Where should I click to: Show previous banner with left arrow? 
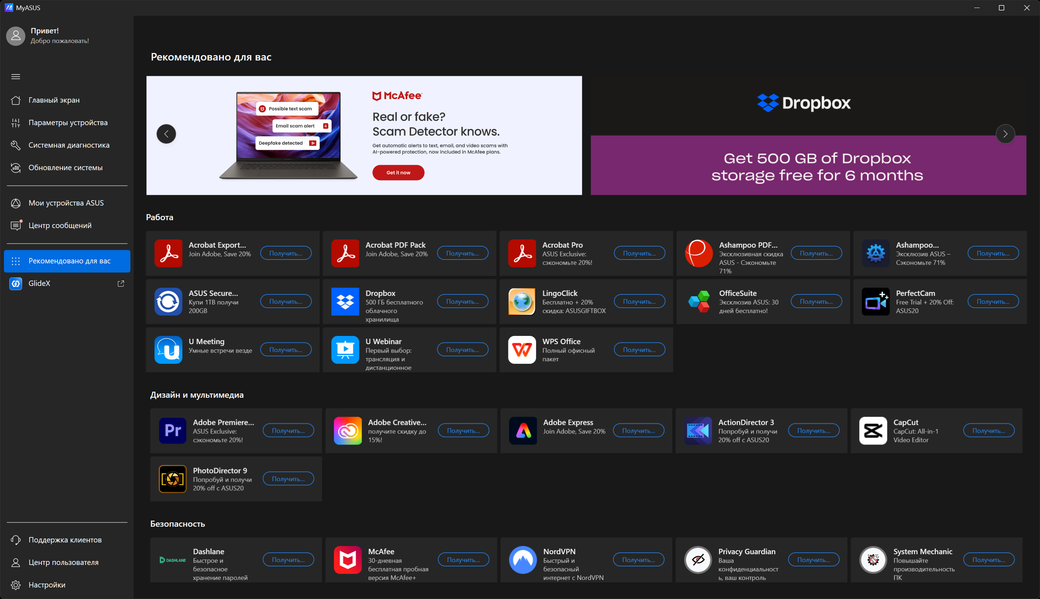[x=166, y=134]
